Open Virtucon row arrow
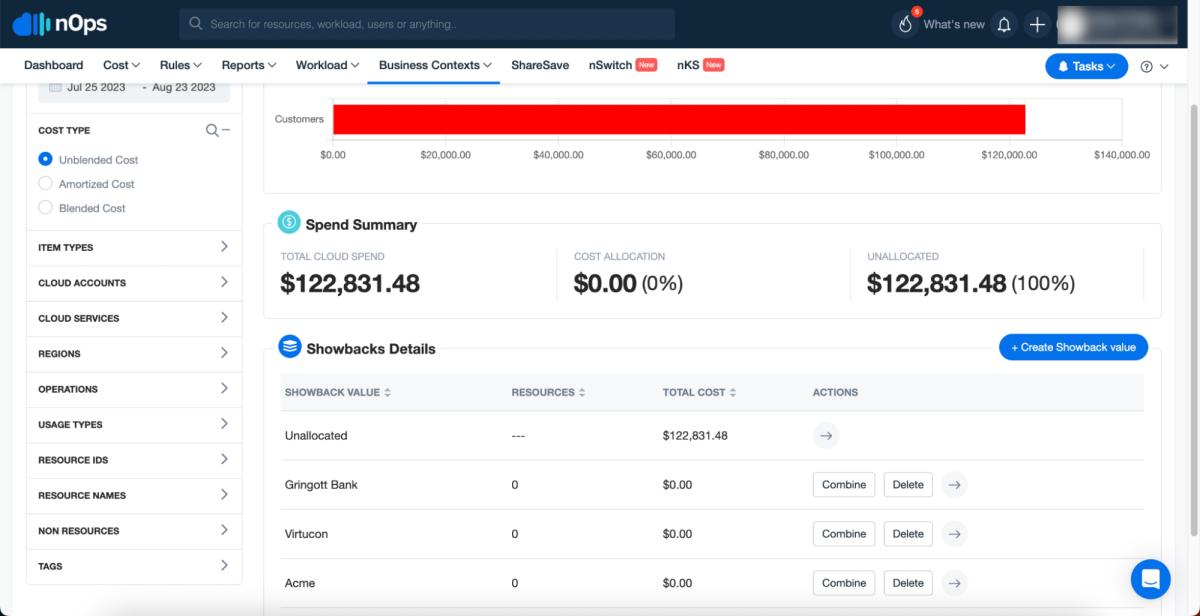This screenshot has height=616, width=1200. point(954,534)
